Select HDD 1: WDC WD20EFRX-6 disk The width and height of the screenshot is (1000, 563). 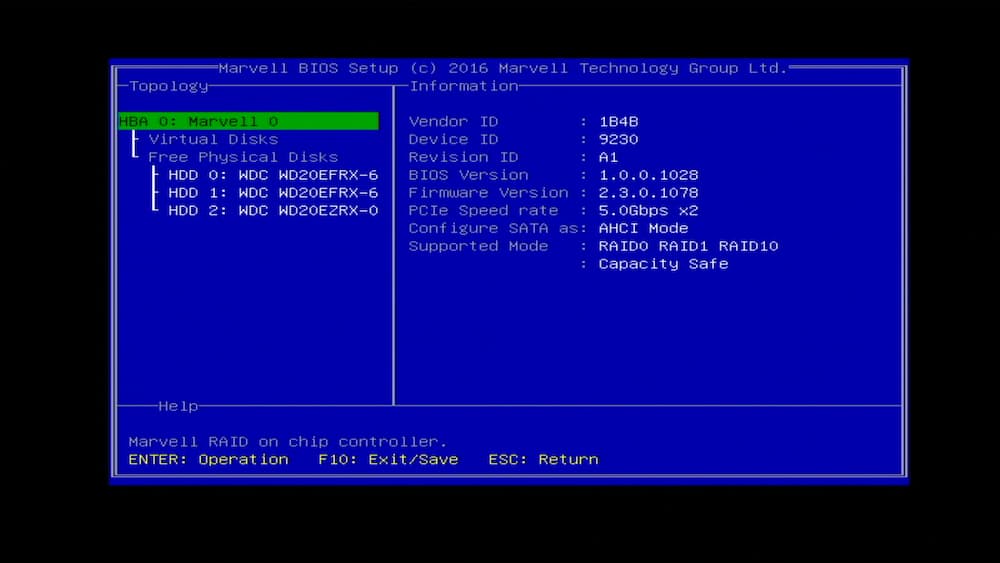point(273,193)
